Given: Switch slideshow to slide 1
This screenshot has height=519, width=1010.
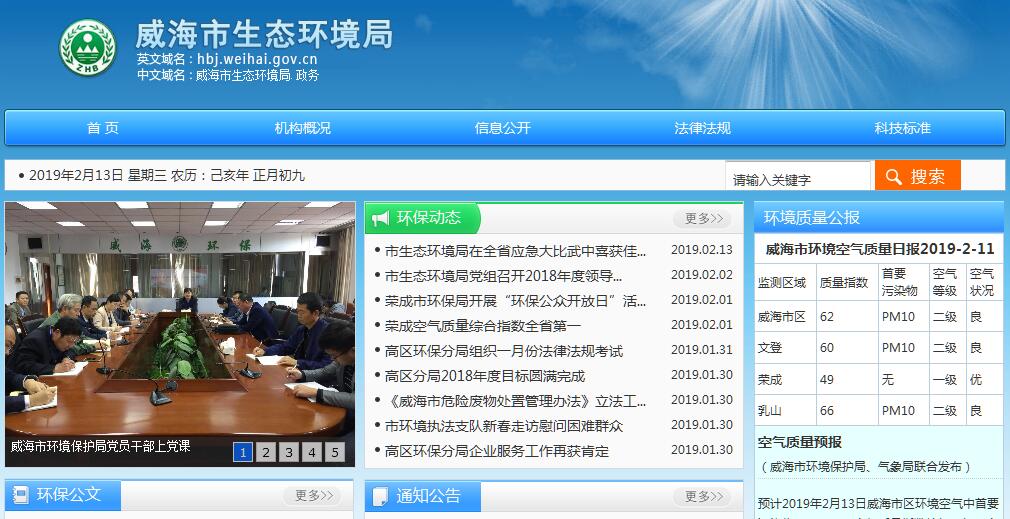Looking at the screenshot, I should 243,453.
